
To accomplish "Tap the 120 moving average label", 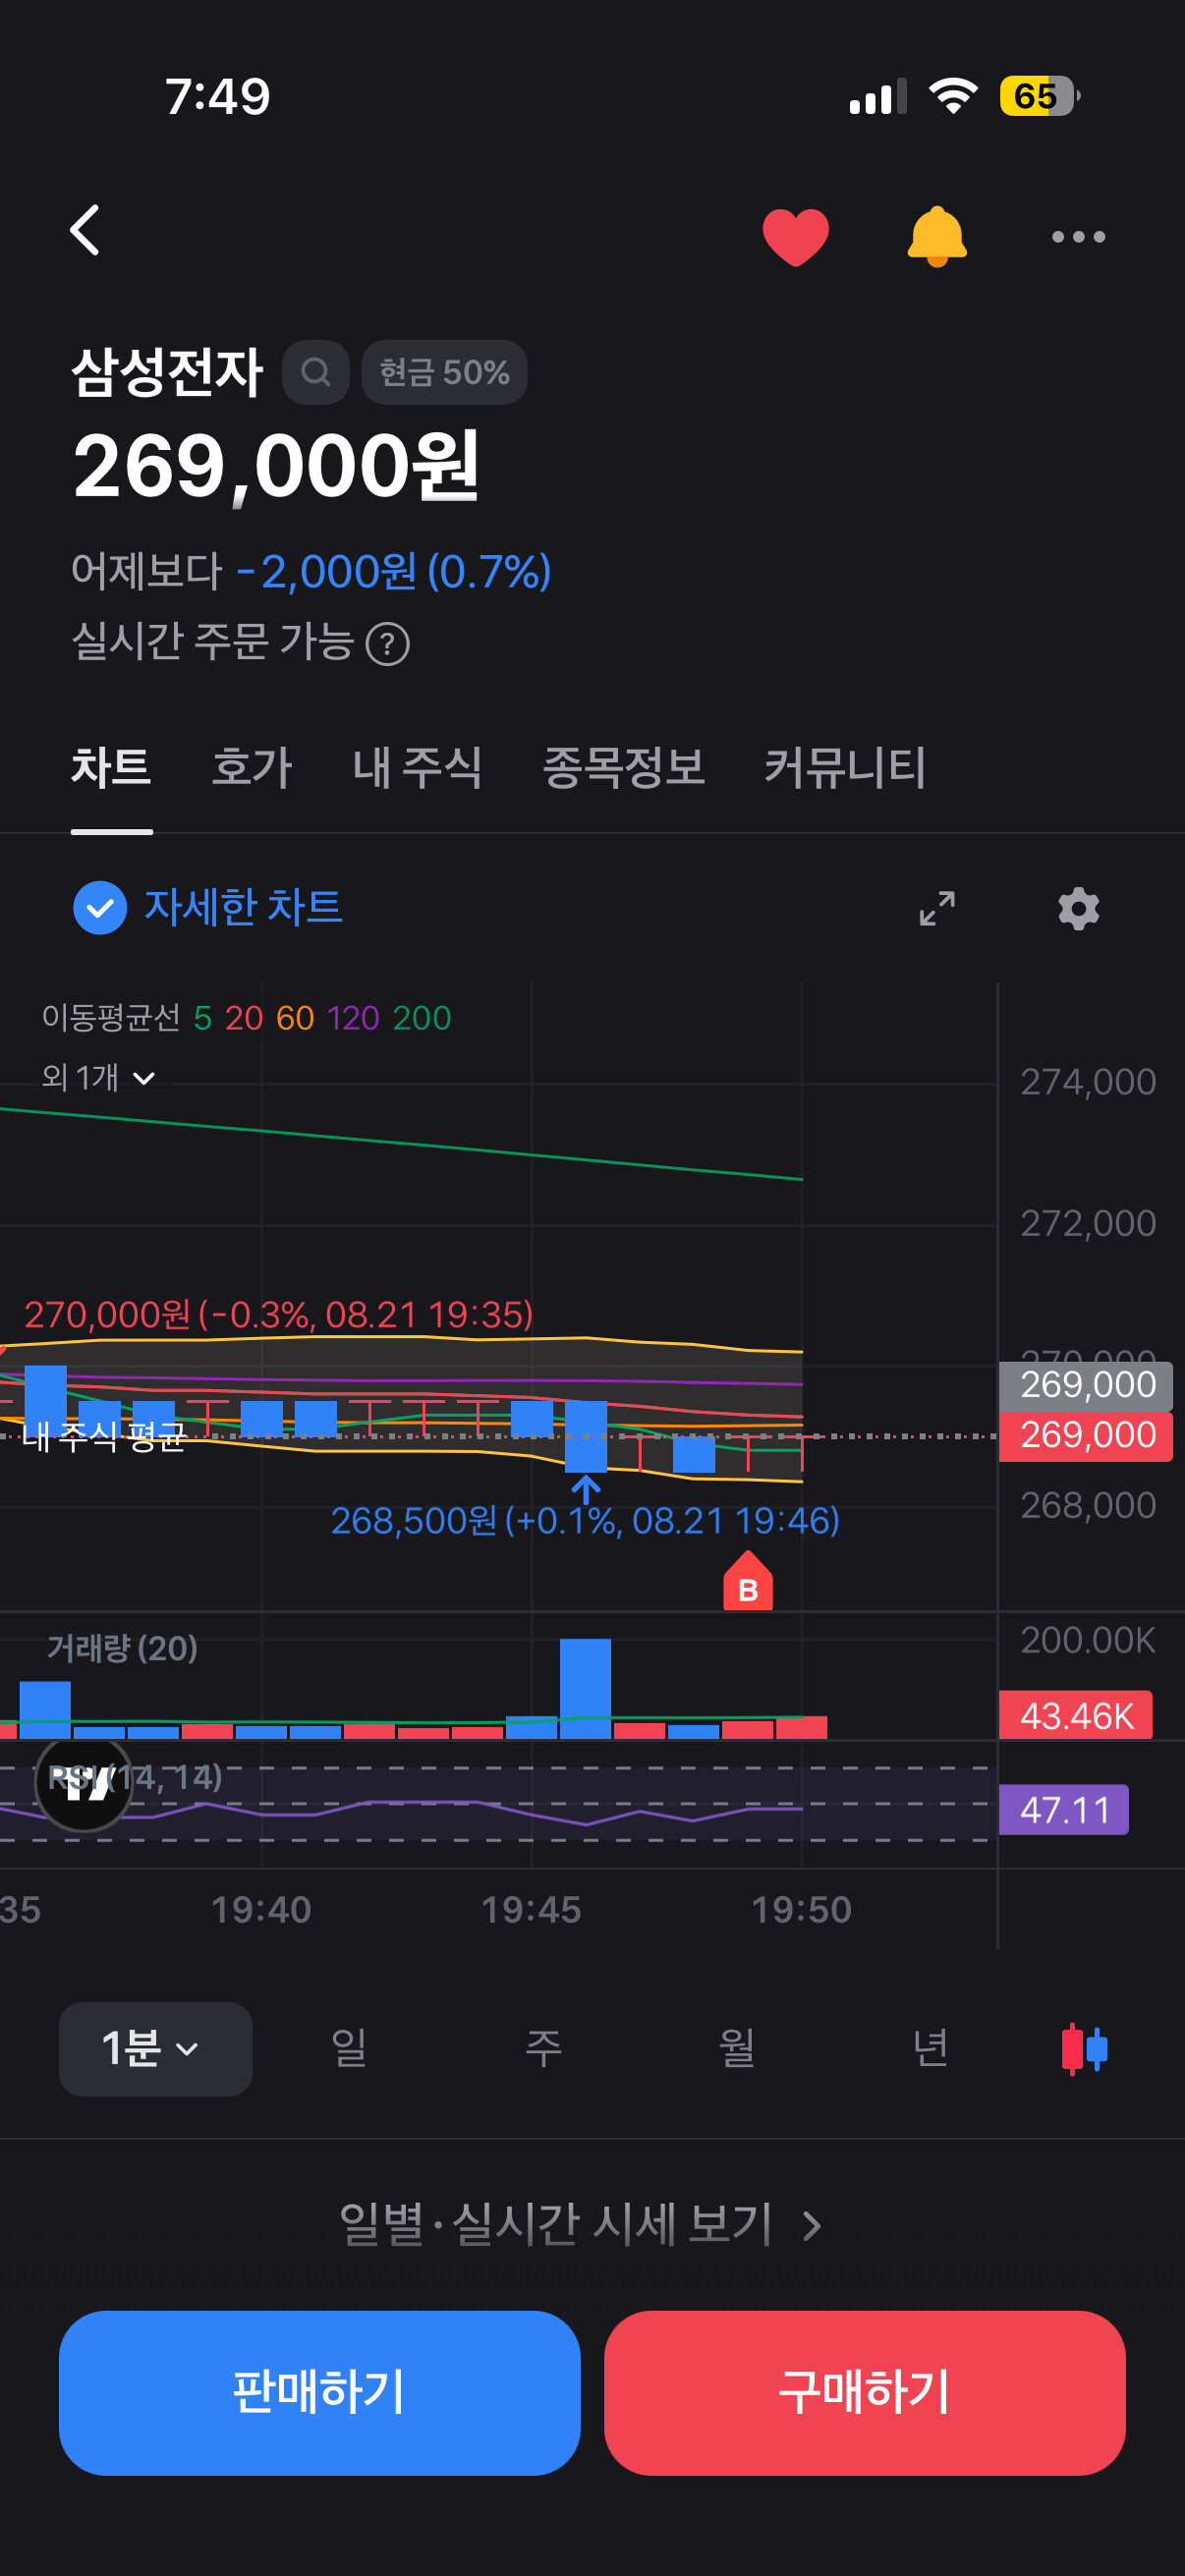I will [x=353, y=1018].
